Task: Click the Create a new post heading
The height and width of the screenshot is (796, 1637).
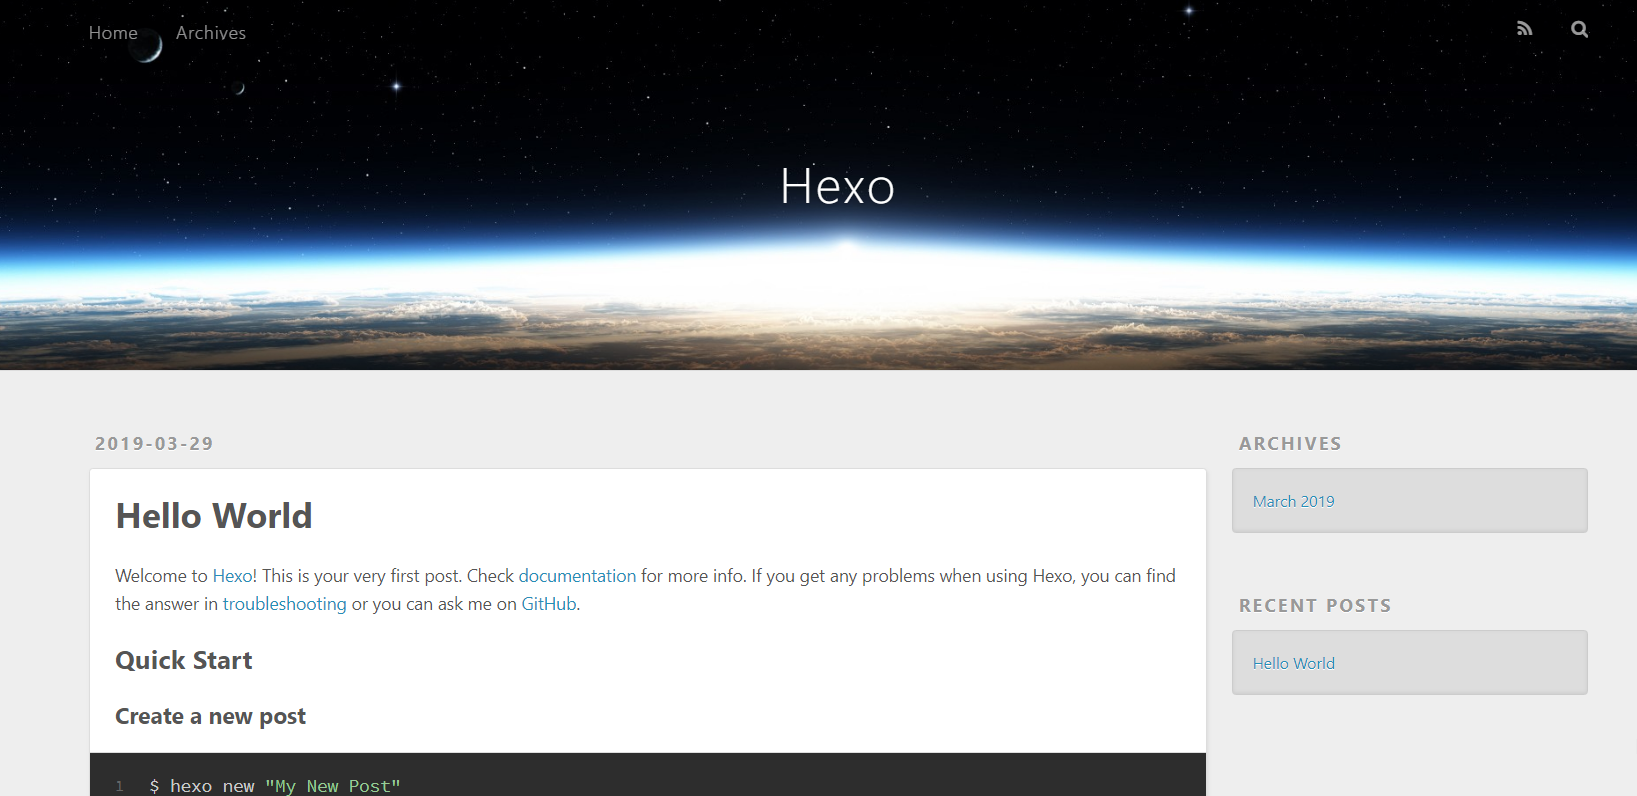Action: [x=211, y=717]
